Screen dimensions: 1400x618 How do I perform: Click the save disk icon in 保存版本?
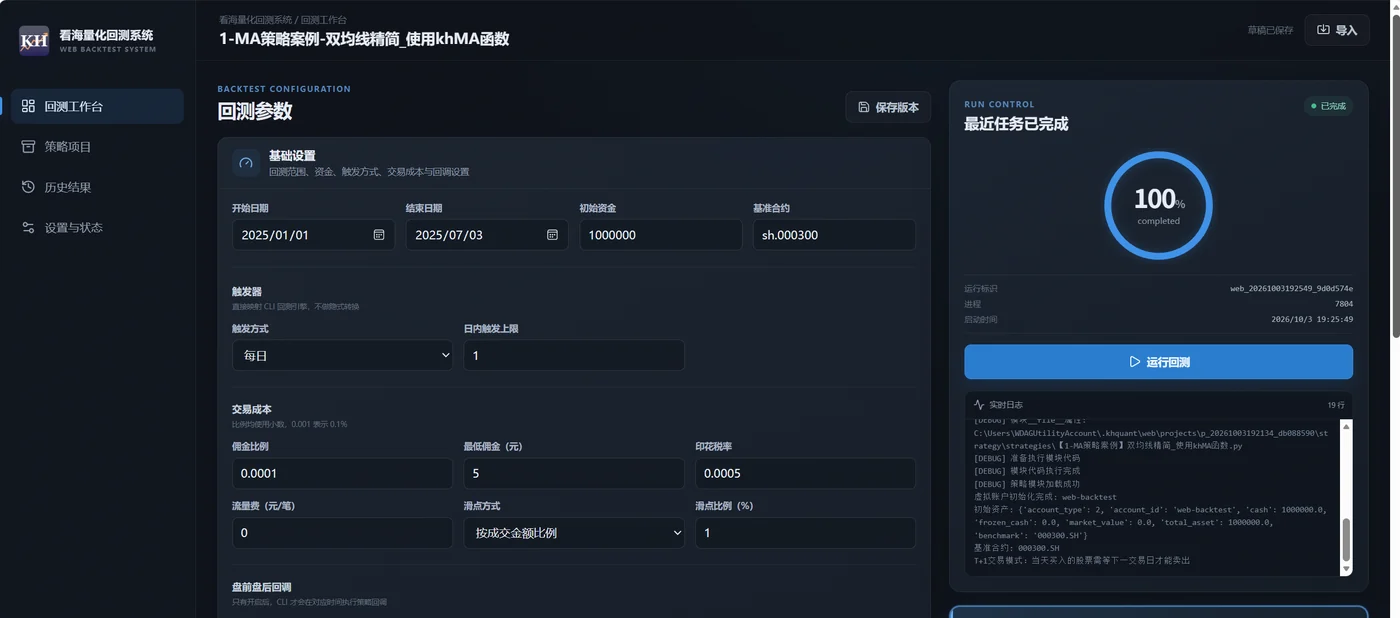click(x=864, y=107)
